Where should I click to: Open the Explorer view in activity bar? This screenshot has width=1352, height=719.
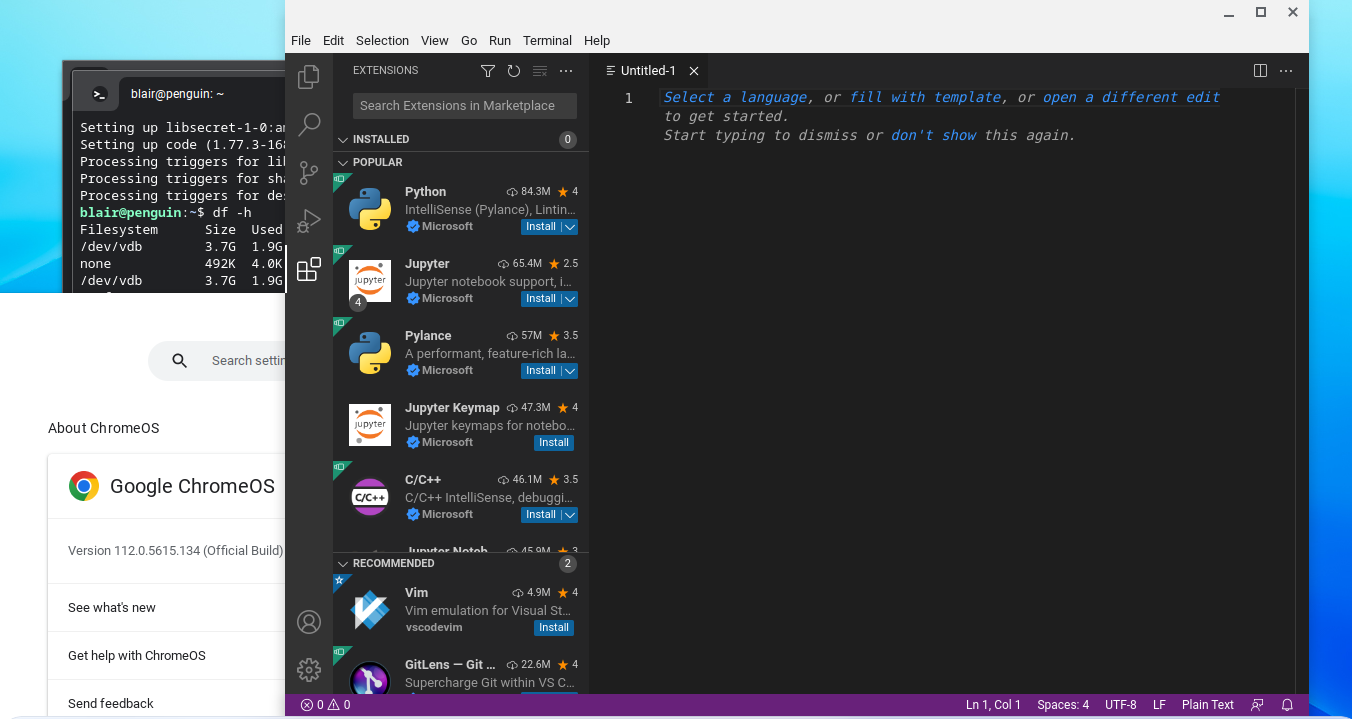309,77
